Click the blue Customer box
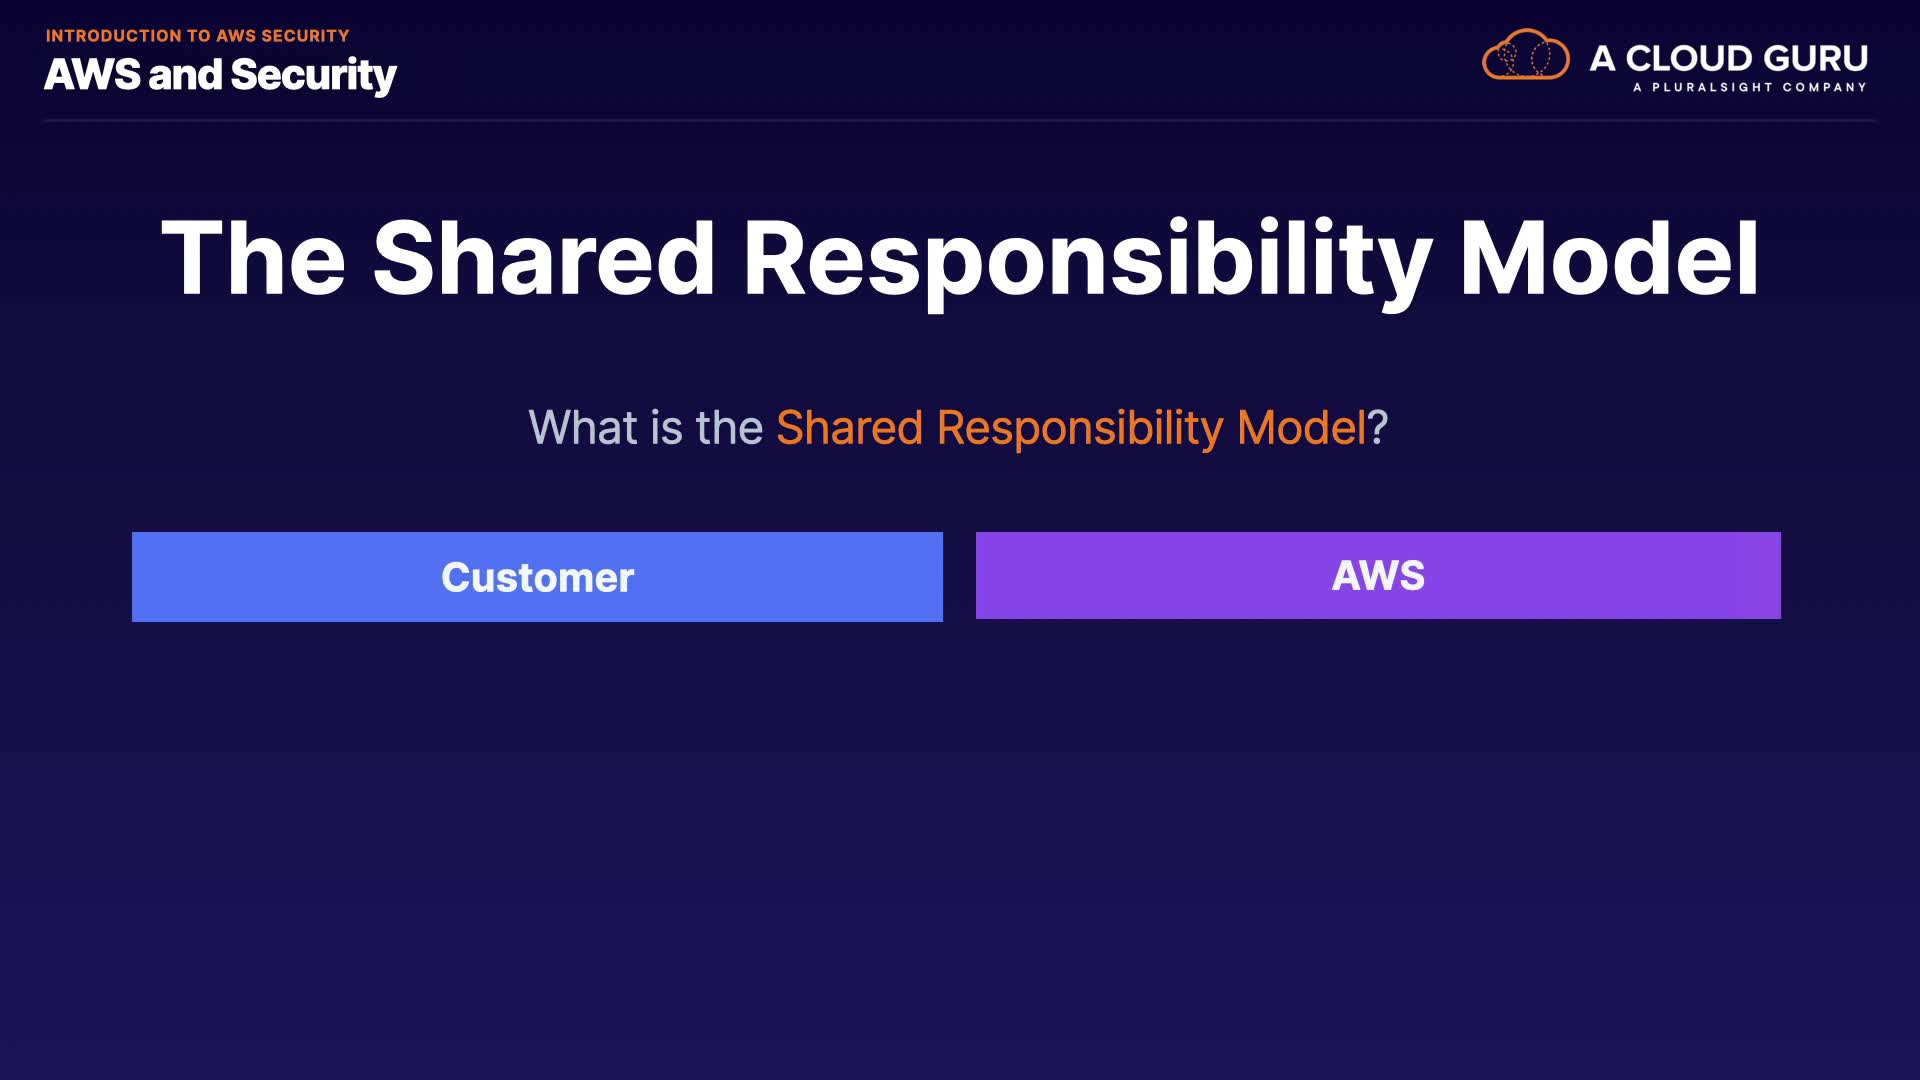The height and width of the screenshot is (1080, 1920). click(537, 577)
